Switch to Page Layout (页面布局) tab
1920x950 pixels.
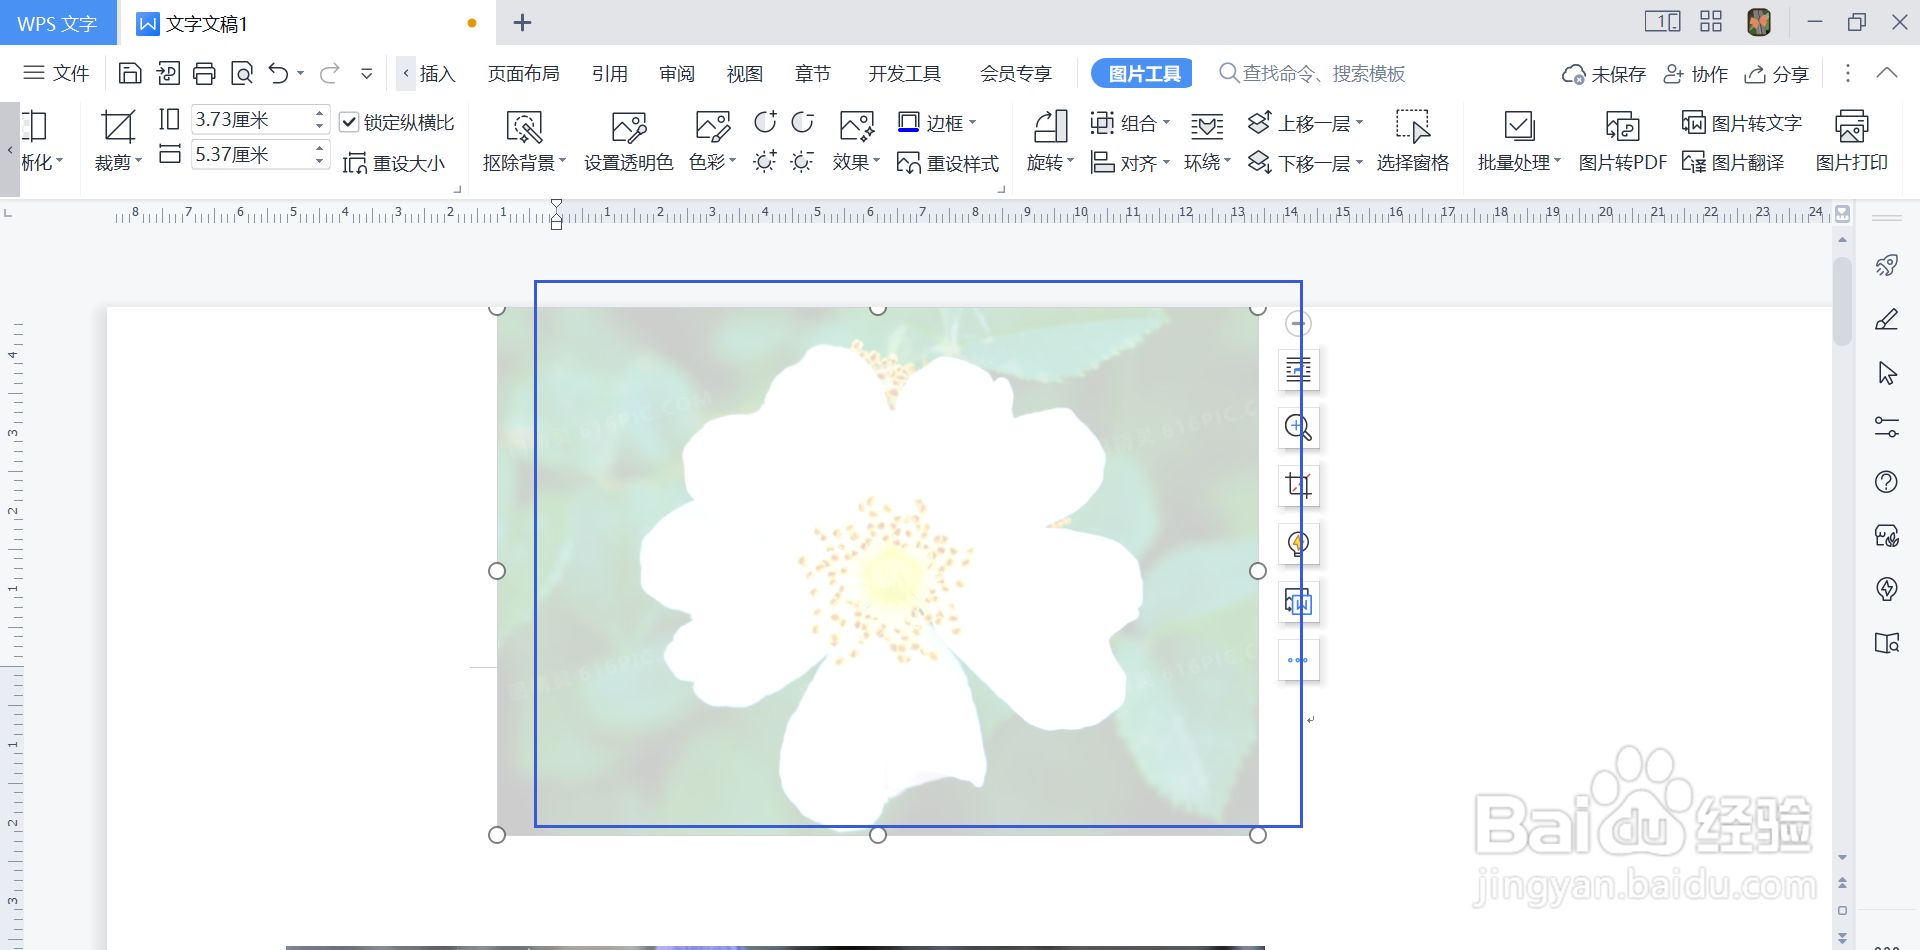point(523,73)
